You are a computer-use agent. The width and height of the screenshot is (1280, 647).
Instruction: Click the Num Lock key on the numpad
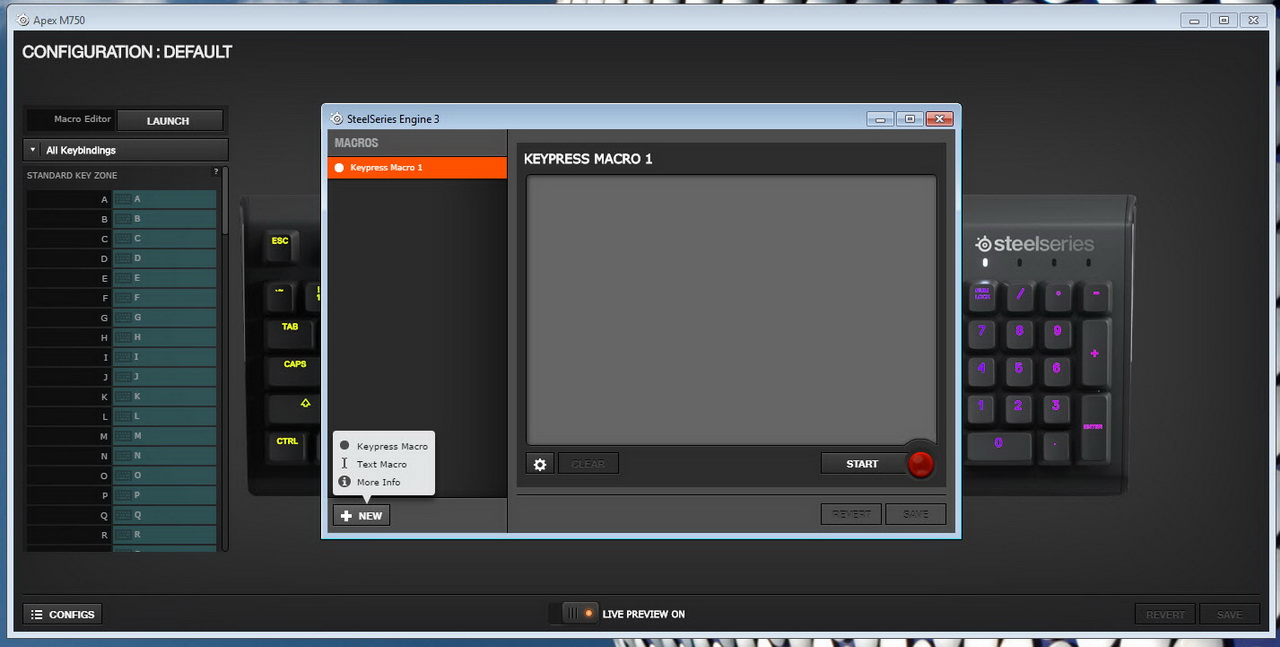(982, 295)
